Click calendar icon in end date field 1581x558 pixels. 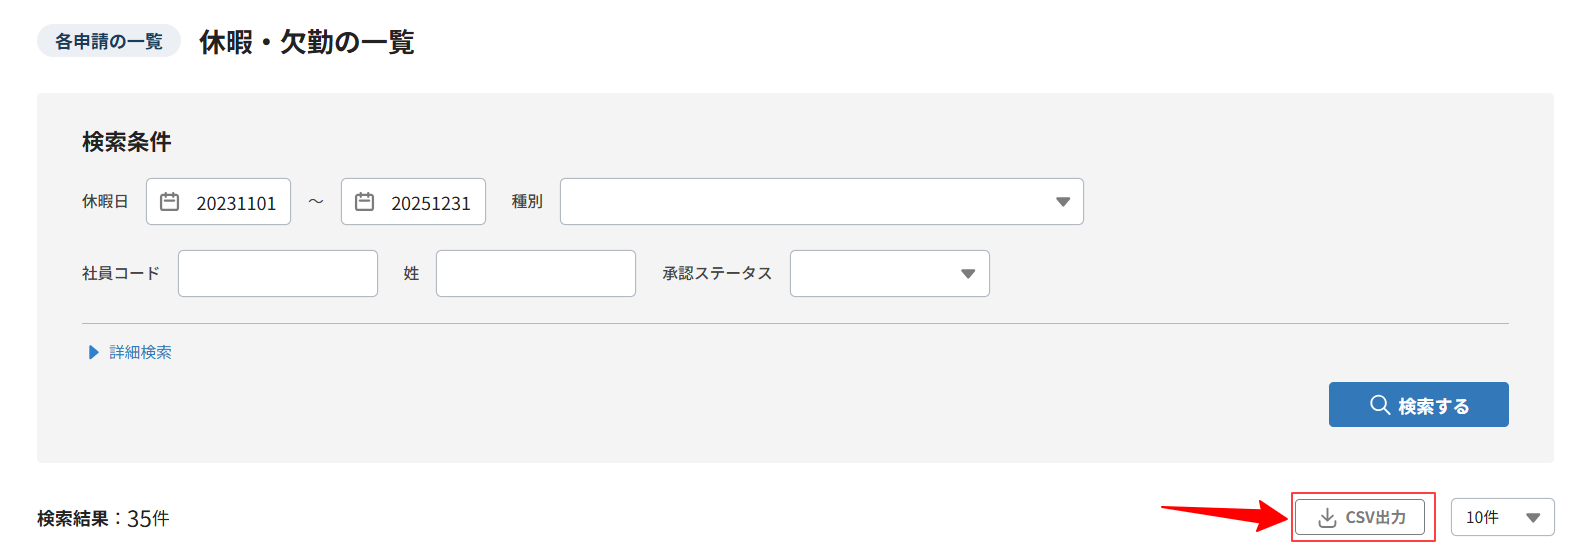pyautogui.click(x=365, y=202)
